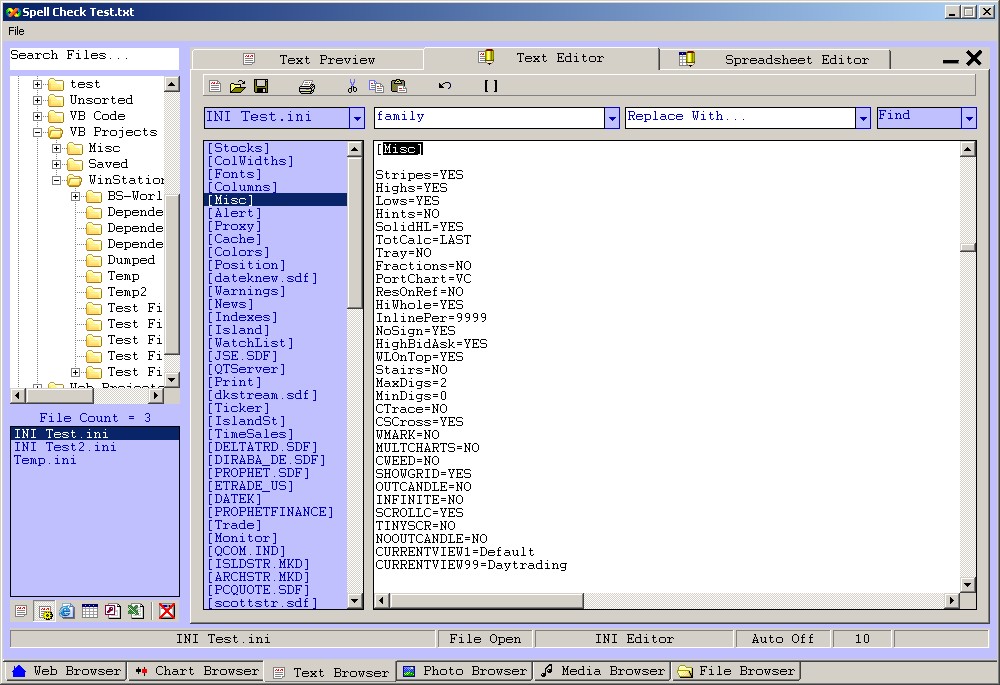
Task: Click the undo arrow icon
Action: 445,85
